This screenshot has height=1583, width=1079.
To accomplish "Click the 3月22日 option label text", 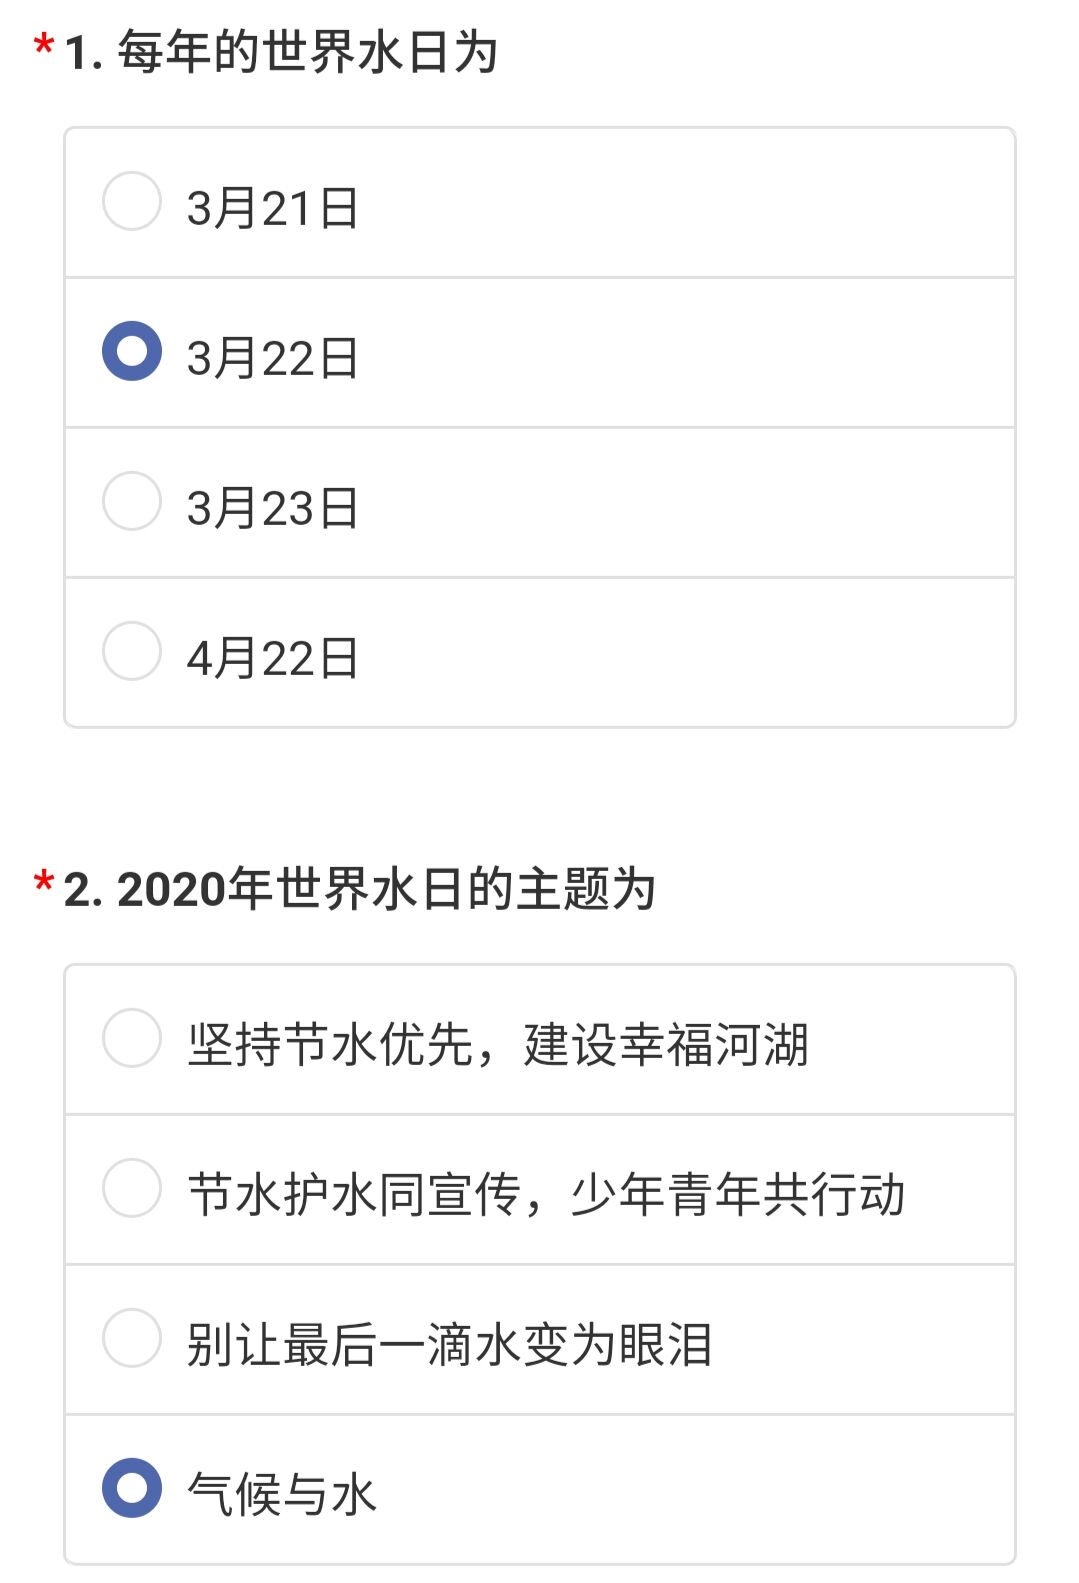I will pos(272,358).
